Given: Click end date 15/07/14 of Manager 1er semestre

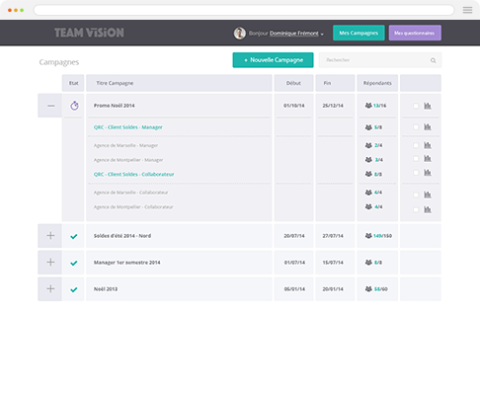Looking at the screenshot, I should (x=333, y=262).
